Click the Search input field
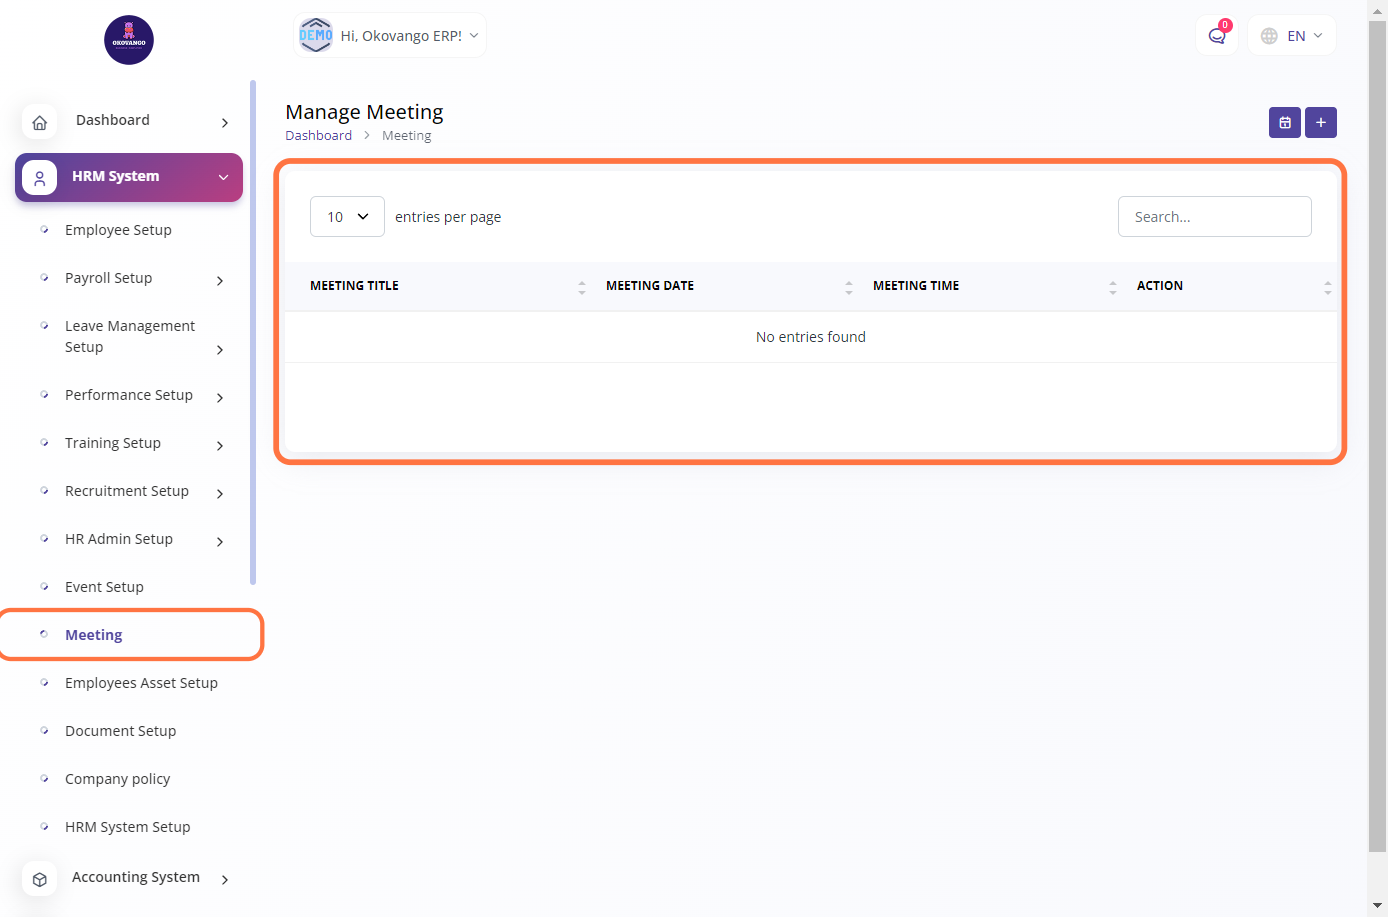Screen dimensions: 1388x917 (1214, 217)
